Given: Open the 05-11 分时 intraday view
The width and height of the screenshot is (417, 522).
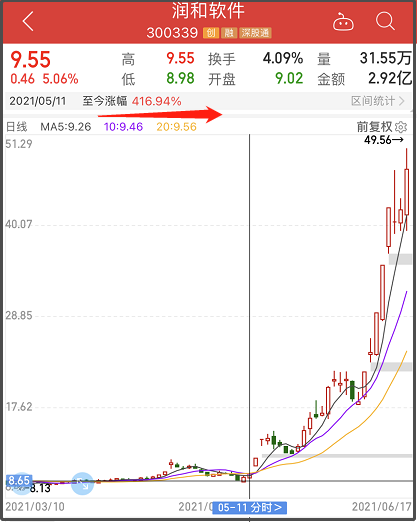Looking at the screenshot, I should (x=250, y=508).
